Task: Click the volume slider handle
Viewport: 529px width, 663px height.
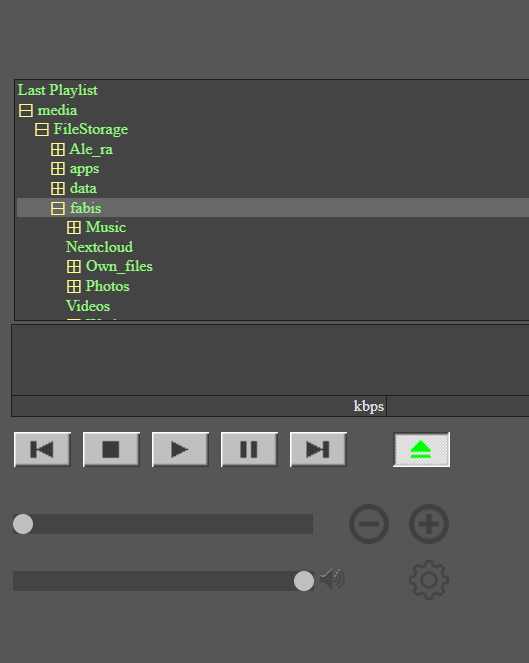Action: 304,581
